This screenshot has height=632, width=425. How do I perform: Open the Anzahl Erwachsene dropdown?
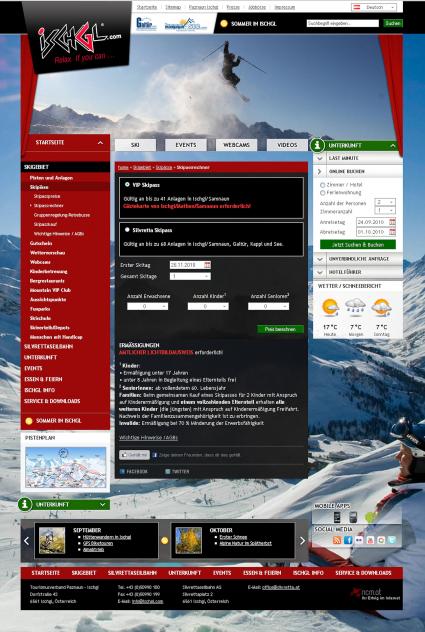click(148, 306)
